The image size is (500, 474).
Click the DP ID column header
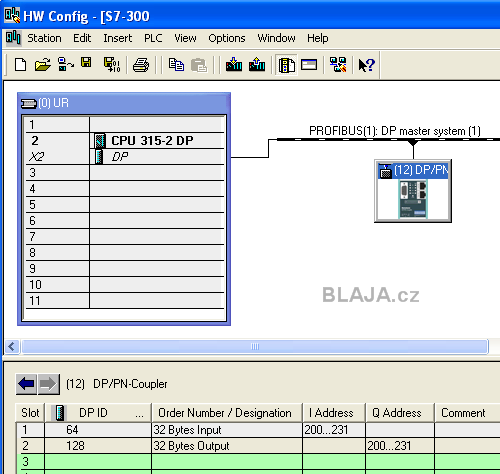click(98, 413)
